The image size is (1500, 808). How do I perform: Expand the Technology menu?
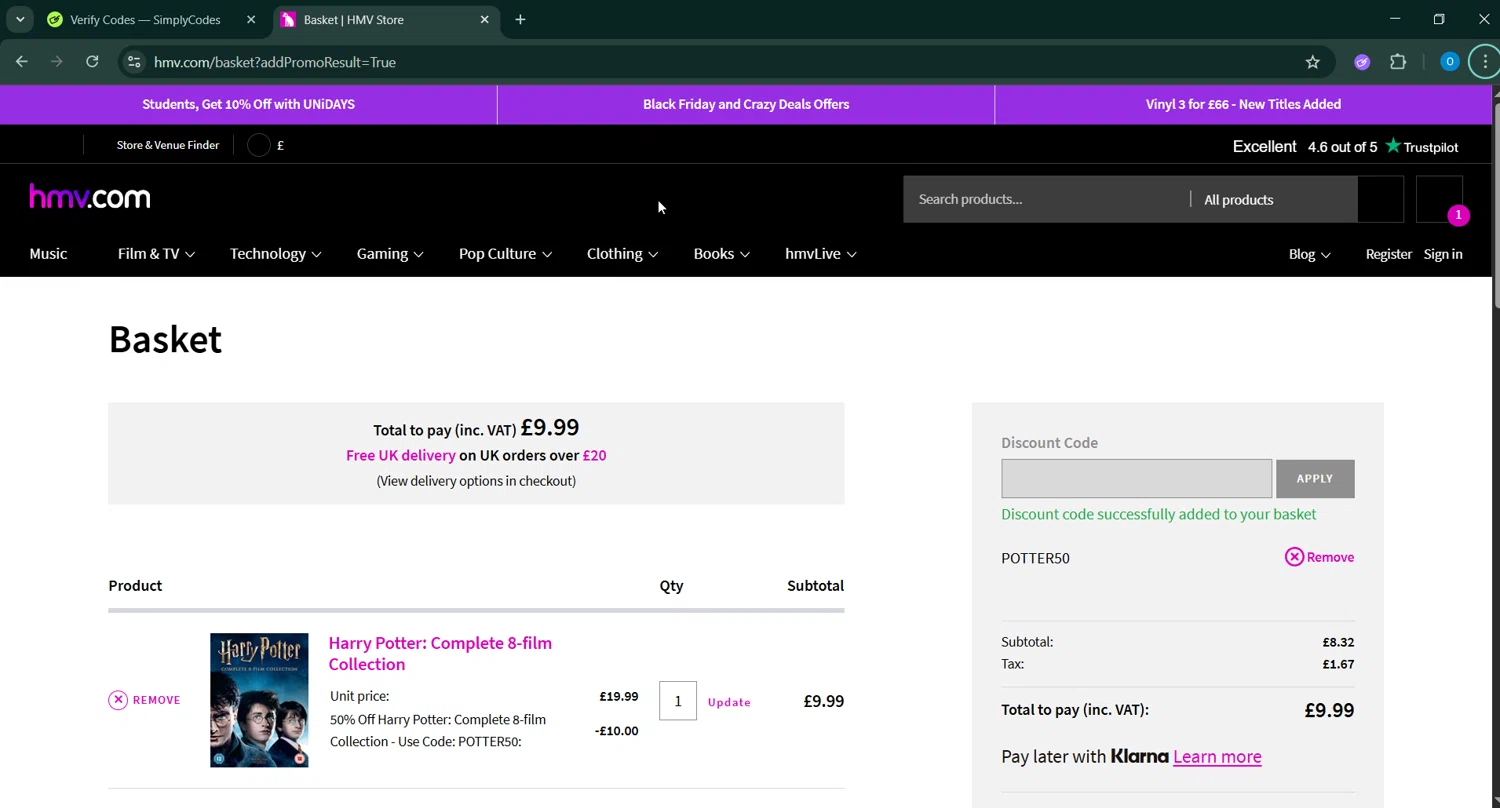pyautogui.click(x=276, y=254)
